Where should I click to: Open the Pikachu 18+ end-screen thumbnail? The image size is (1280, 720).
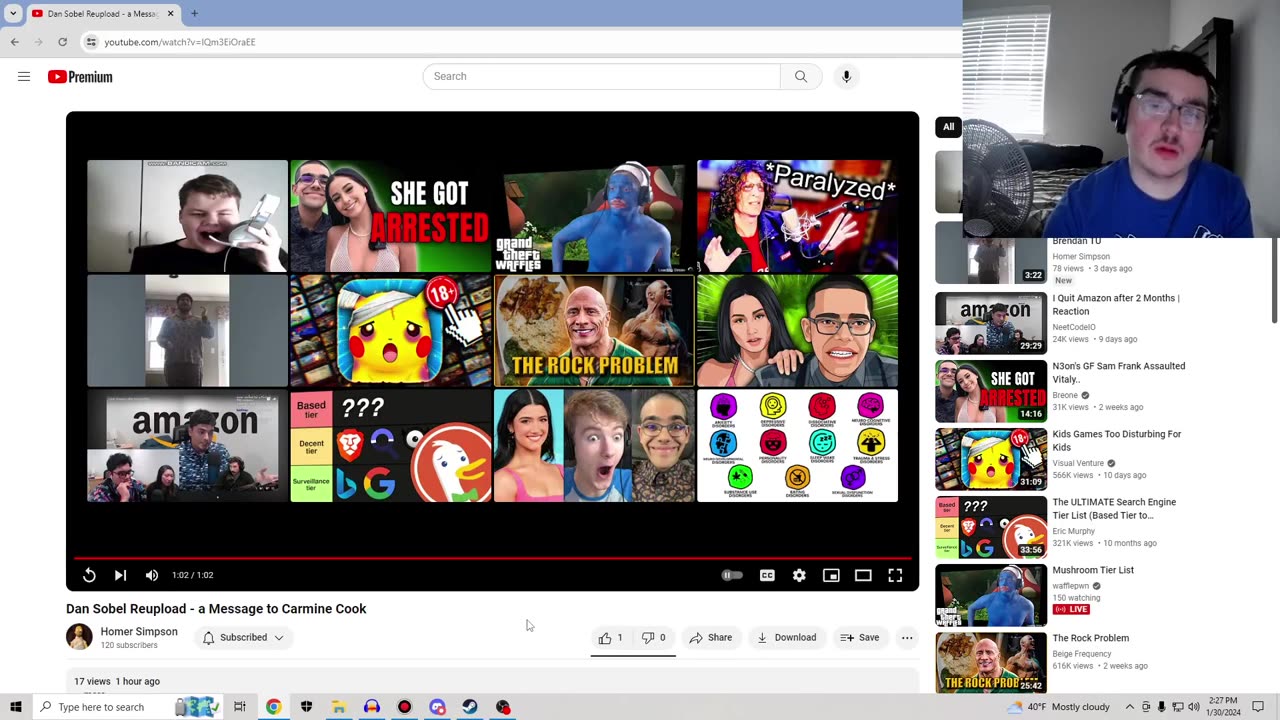click(390, 331)
